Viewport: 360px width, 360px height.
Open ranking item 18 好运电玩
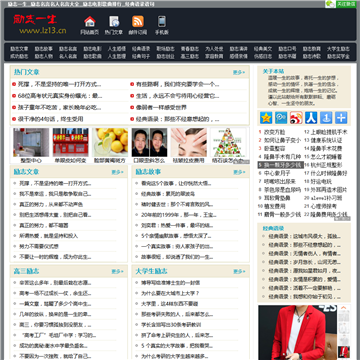[321, 181]
